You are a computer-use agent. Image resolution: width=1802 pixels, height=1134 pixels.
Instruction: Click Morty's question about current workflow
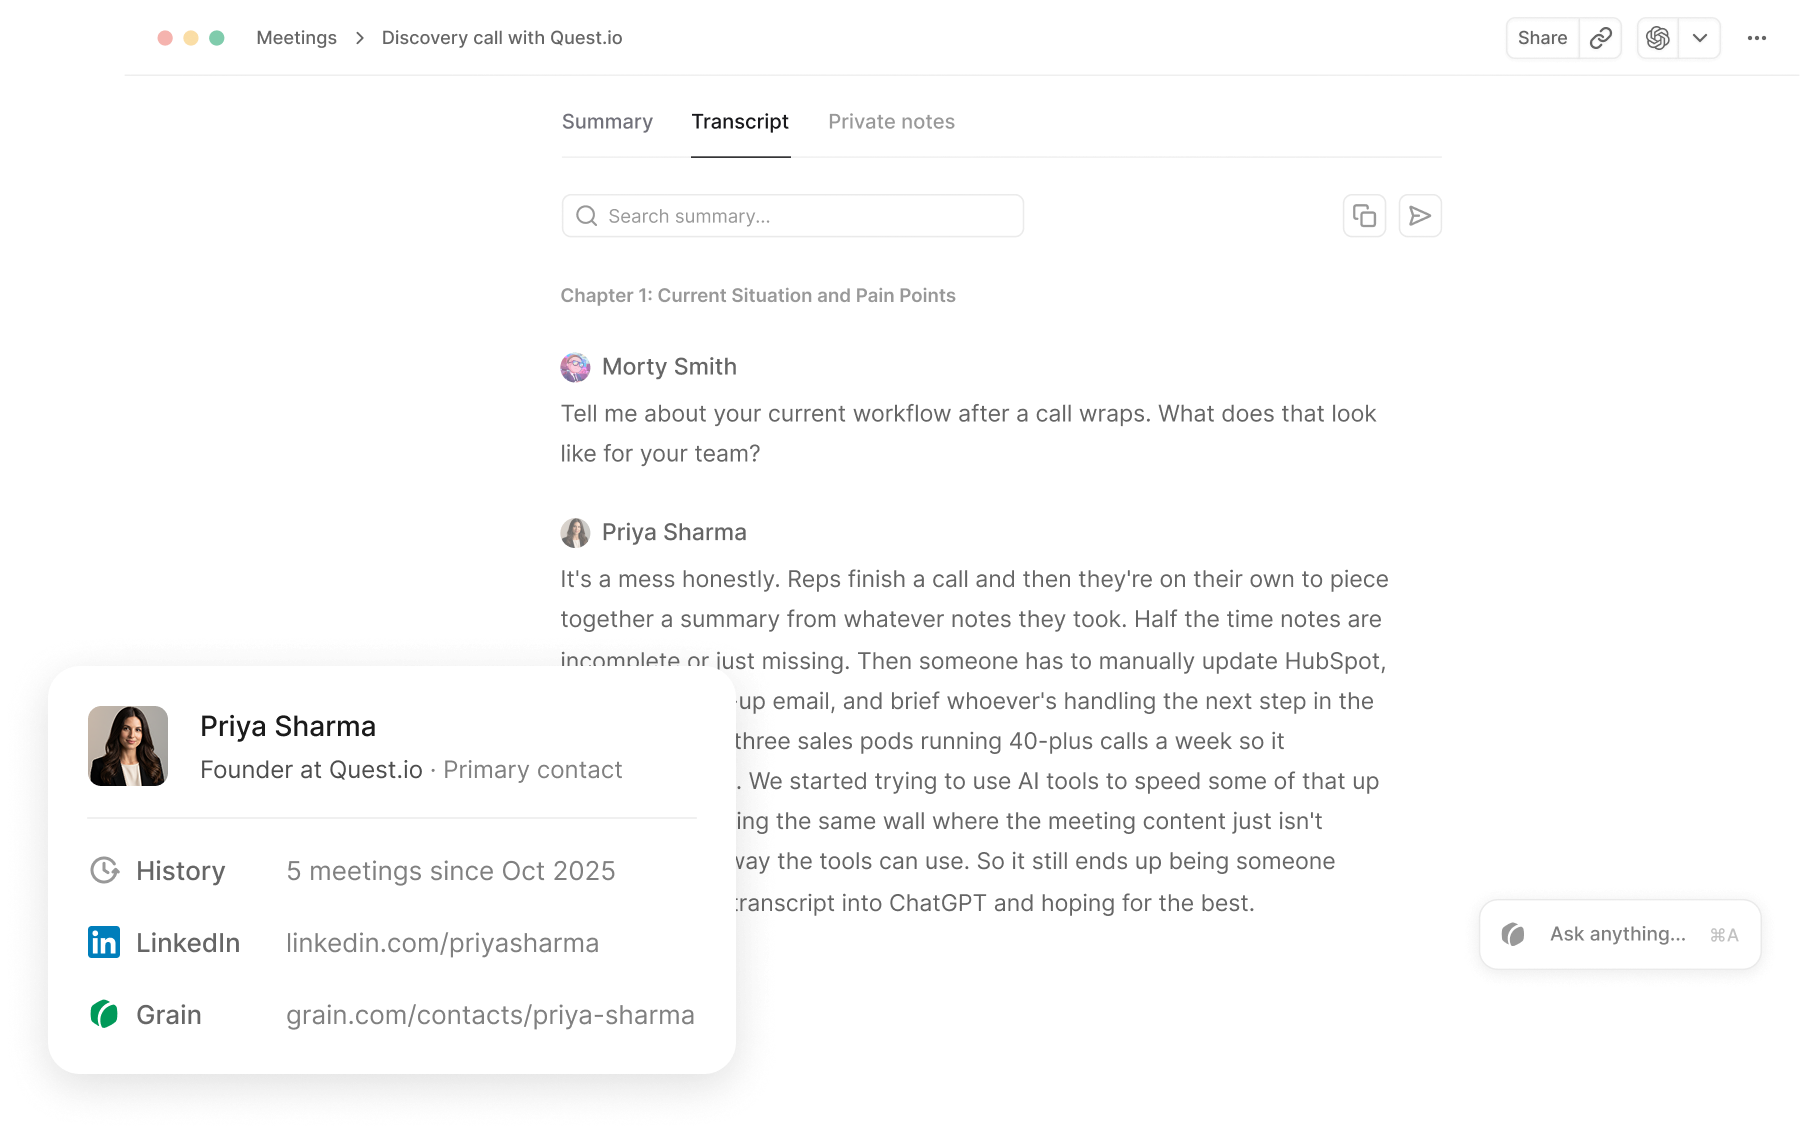point(968,434)
